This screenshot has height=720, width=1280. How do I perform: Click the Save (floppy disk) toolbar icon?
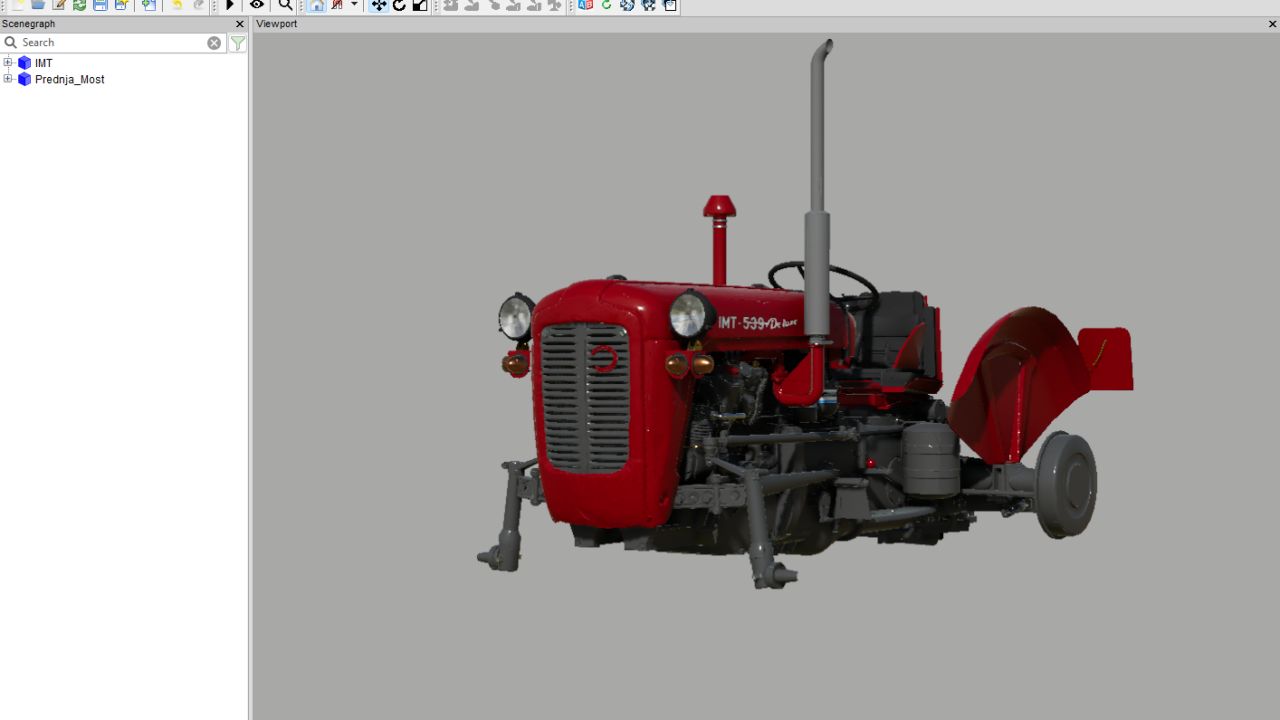[100, 5]
